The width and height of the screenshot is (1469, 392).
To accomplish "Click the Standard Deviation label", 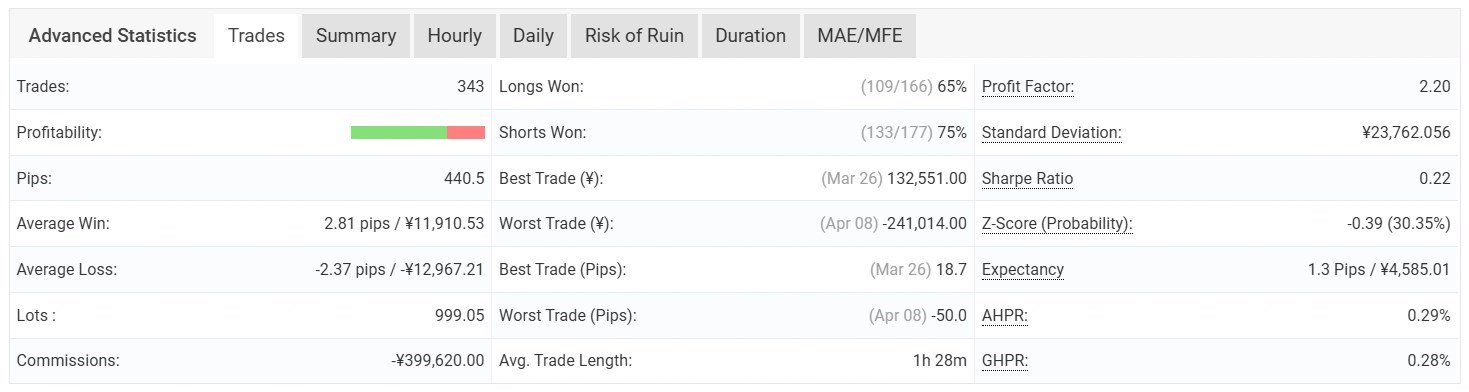I will coord(1052,133).
